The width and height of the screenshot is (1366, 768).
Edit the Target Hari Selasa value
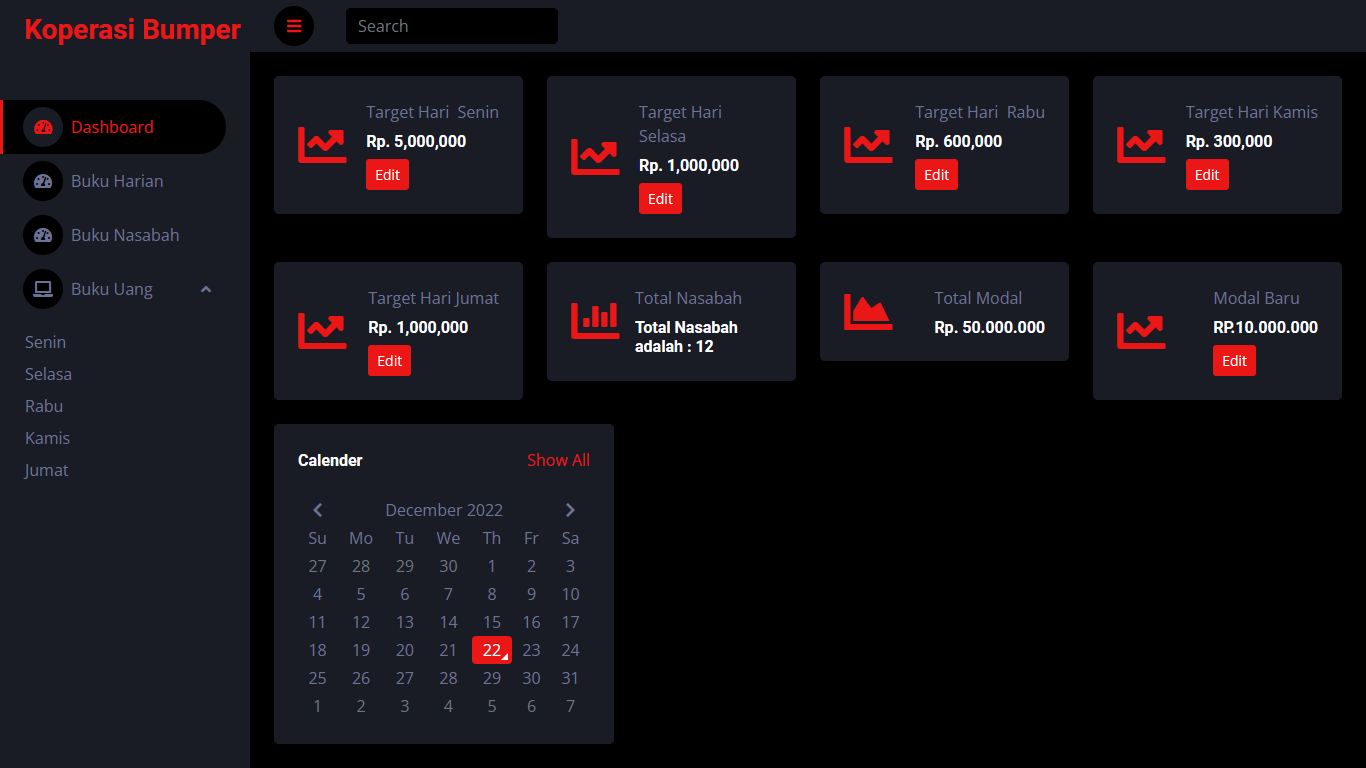(660, 199)
